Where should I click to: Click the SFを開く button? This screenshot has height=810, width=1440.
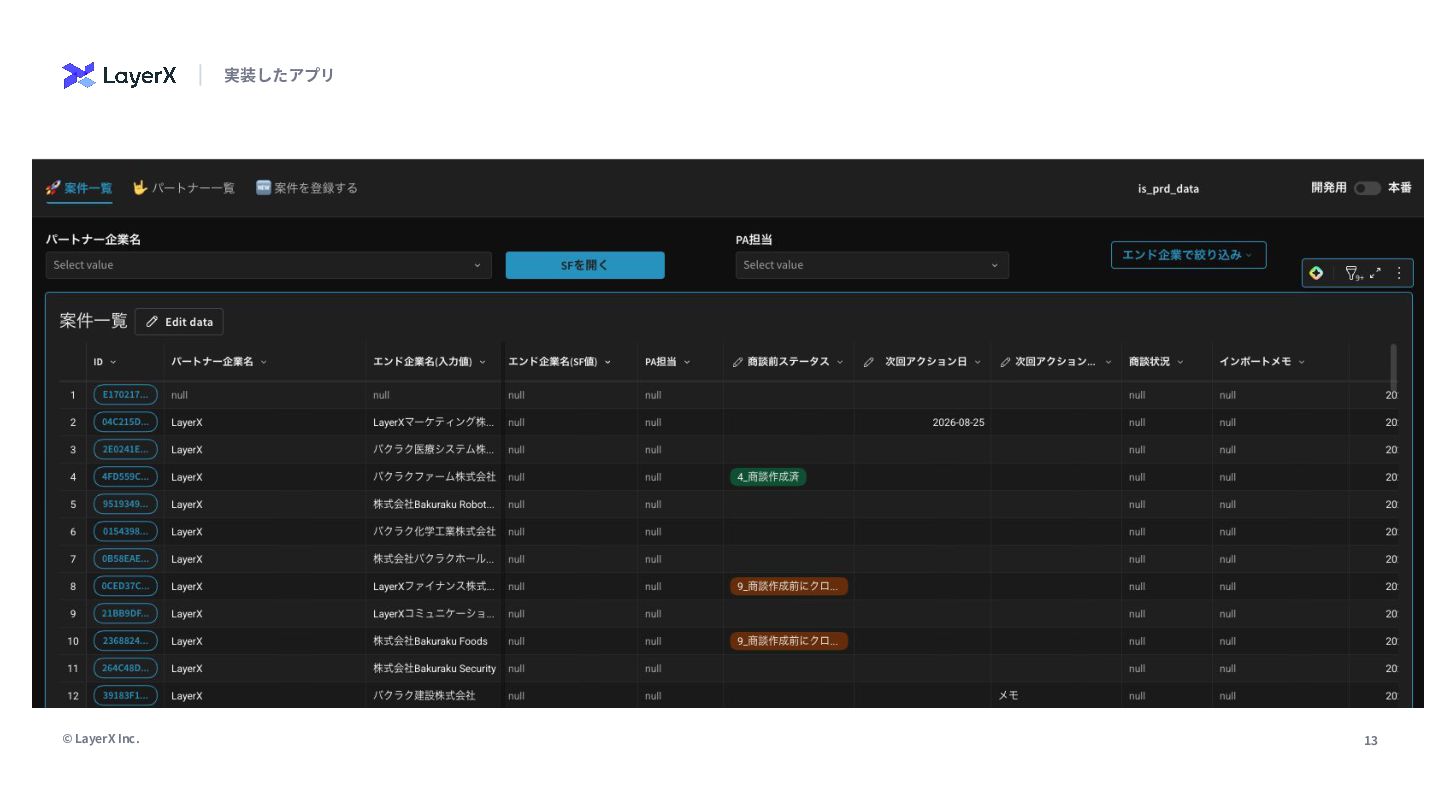pos(585,265)
